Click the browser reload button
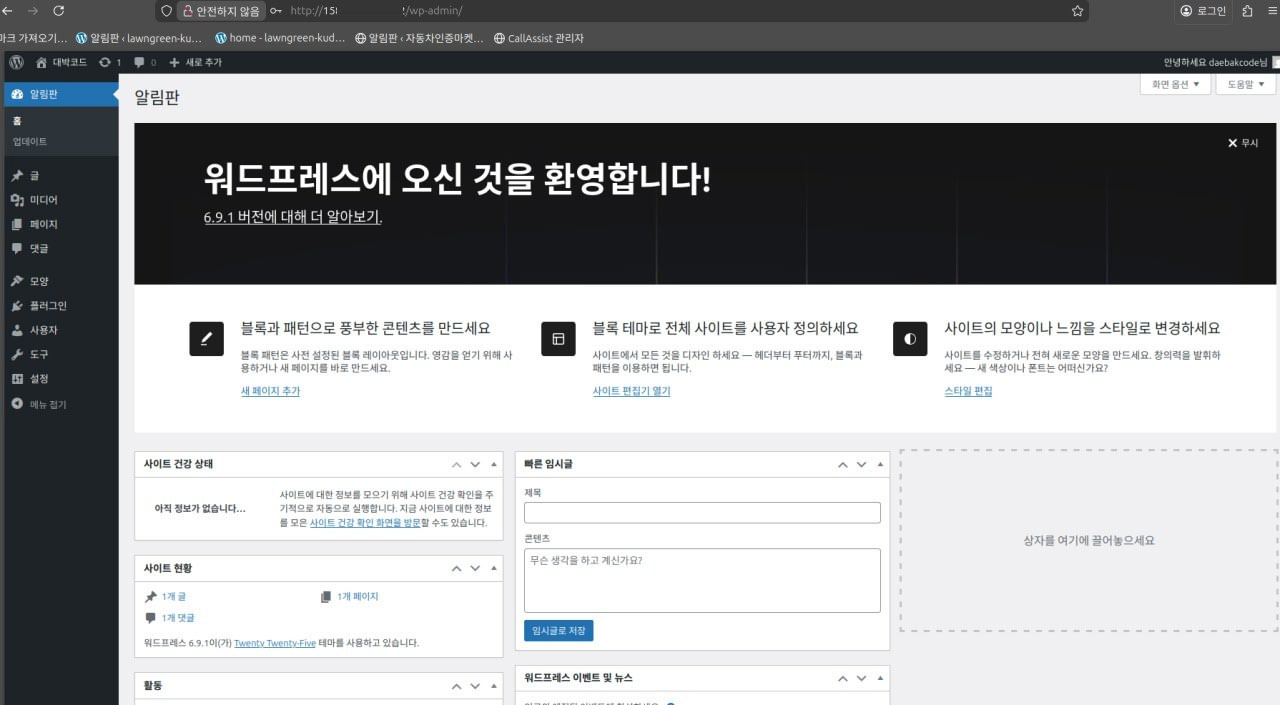The width and height of the screenshot is (1280, 705). [x=58, y=11]
